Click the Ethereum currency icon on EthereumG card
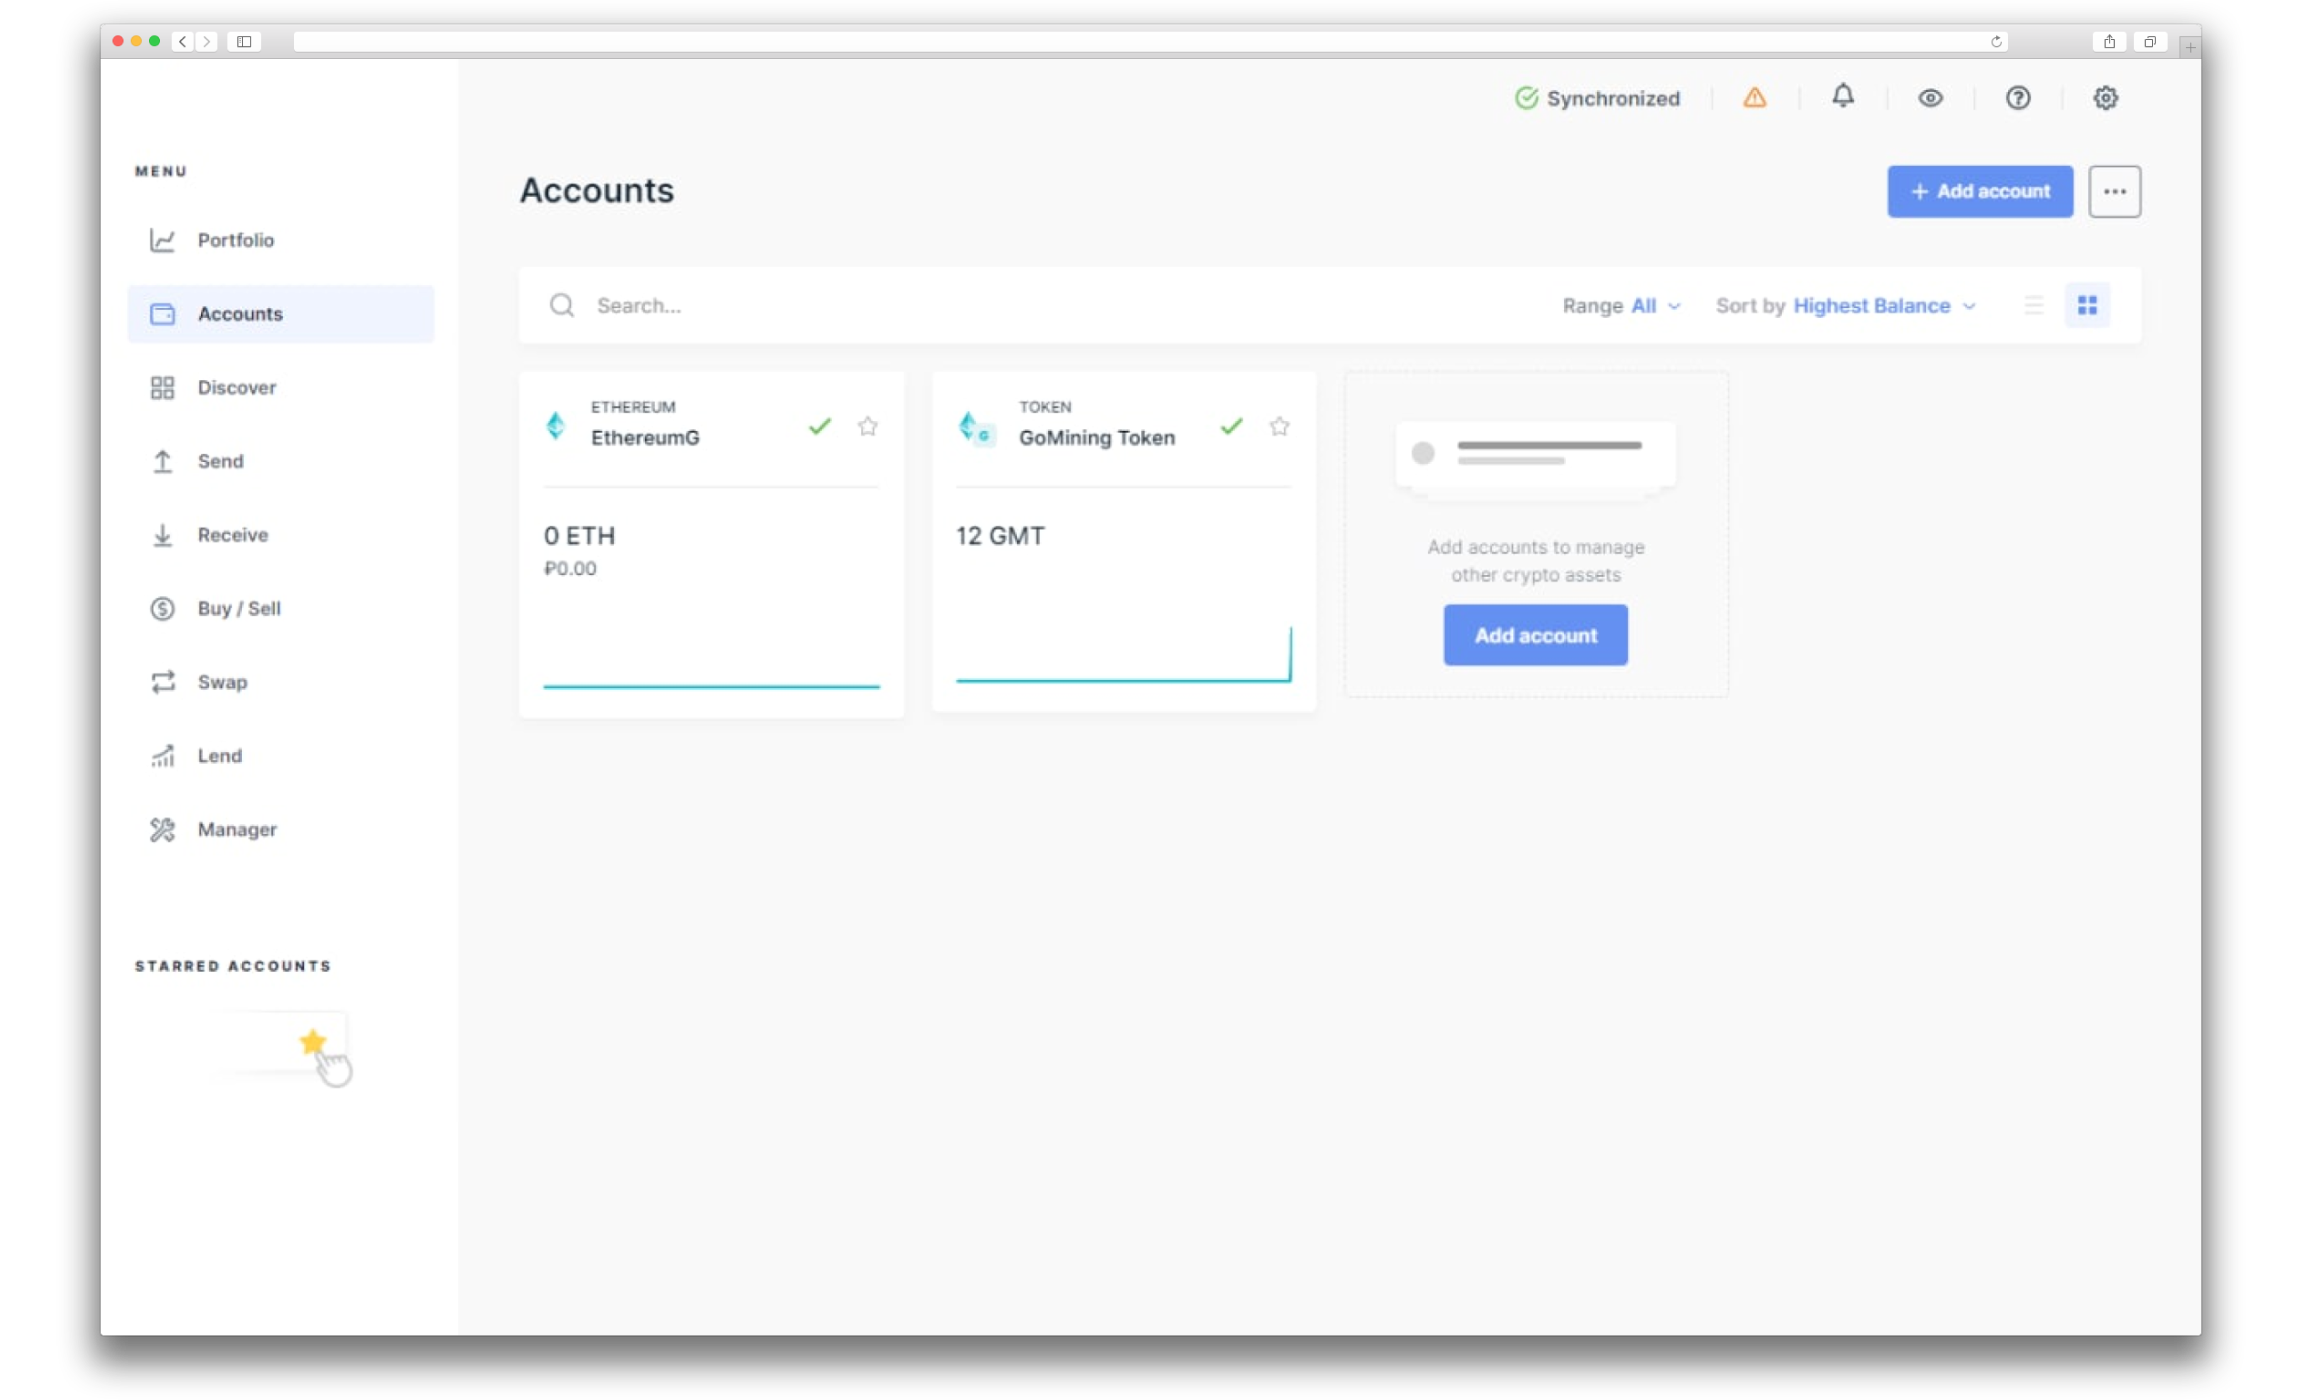 pyautogui.click(x=556, y=426)
